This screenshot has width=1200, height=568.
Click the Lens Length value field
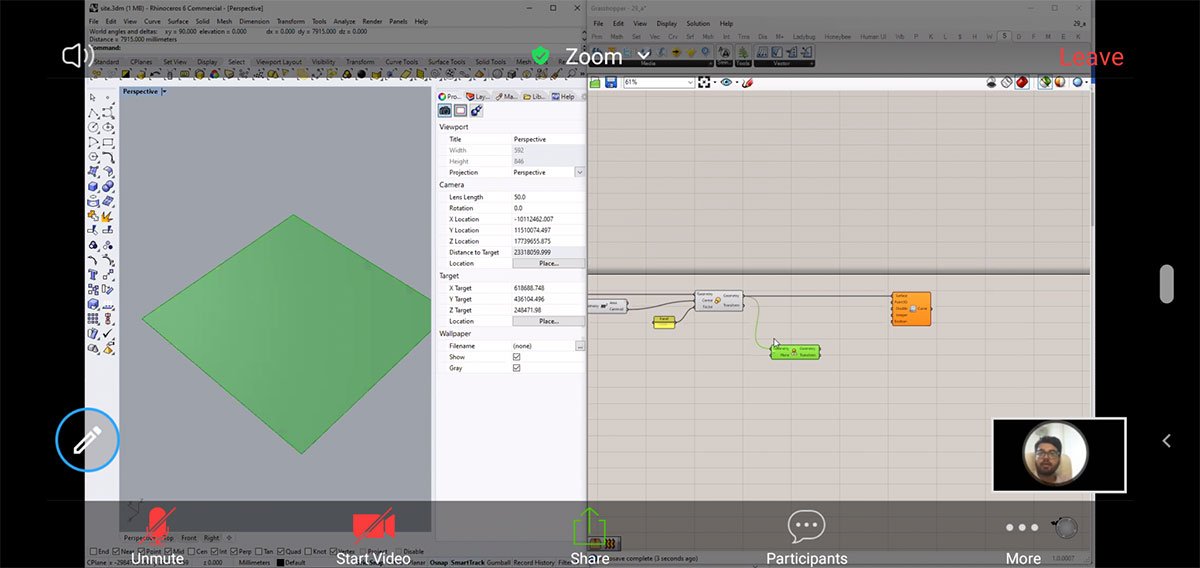[x=548, y=197]
